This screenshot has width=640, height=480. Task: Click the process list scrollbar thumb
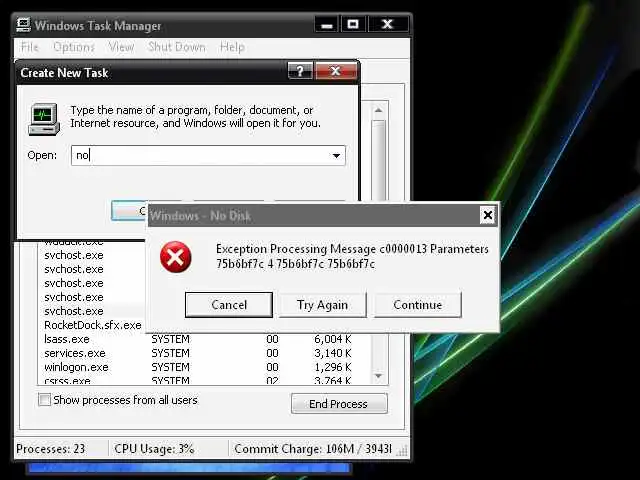pos(379,161)
